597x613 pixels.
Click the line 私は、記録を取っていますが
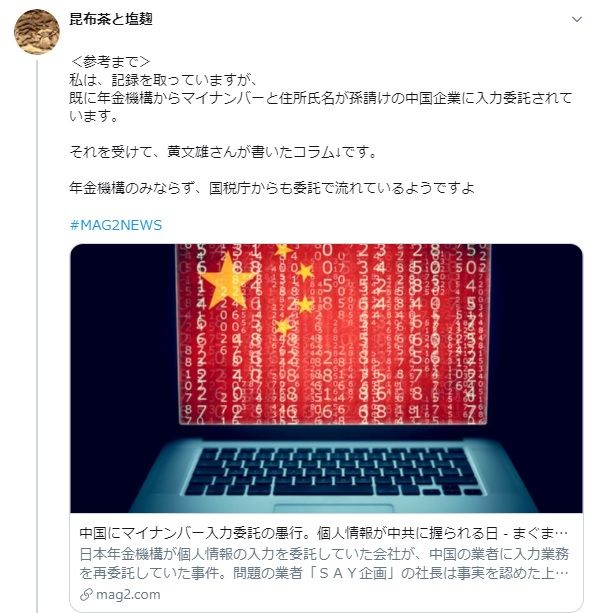[x=163, y=80]
